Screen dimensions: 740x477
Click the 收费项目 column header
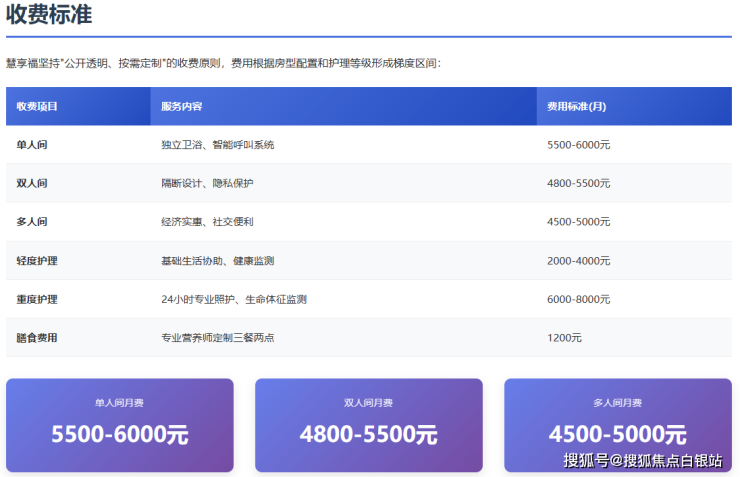[x=37, y=106]
